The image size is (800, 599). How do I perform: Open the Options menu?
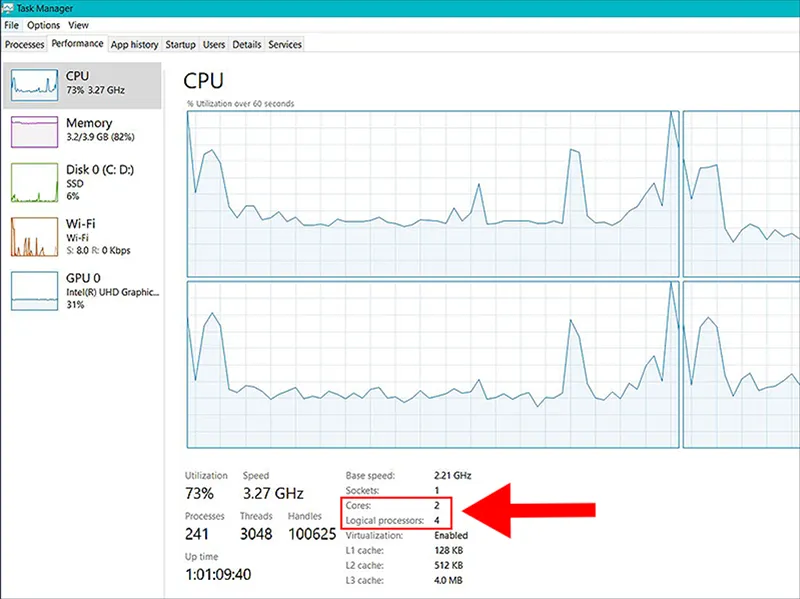coord(43,25)
